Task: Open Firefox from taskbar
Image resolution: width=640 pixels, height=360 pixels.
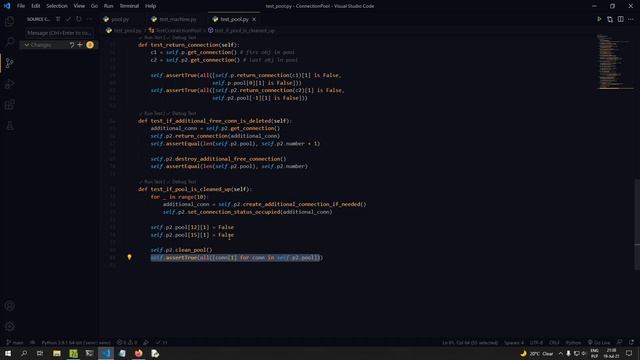Action: coord(139,353)
